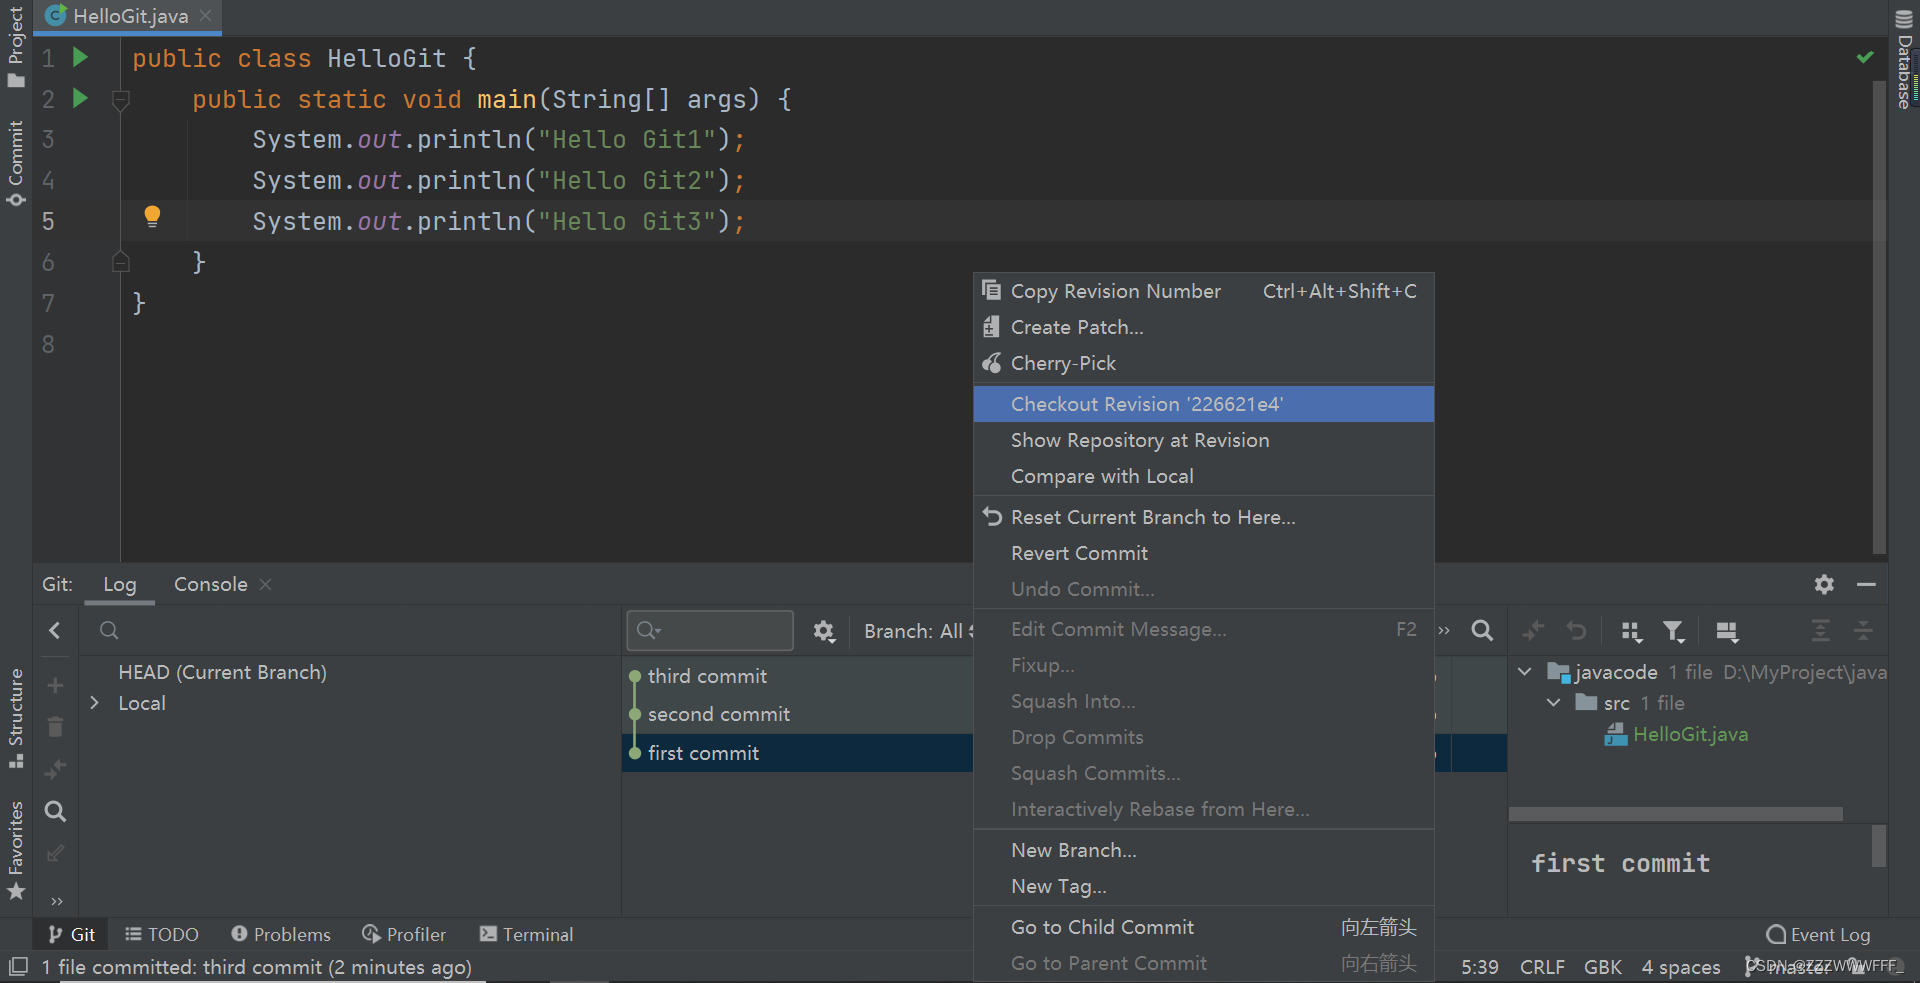Click the branches search field
This screenshot has width=1920, height=983.
pos(350,630)
